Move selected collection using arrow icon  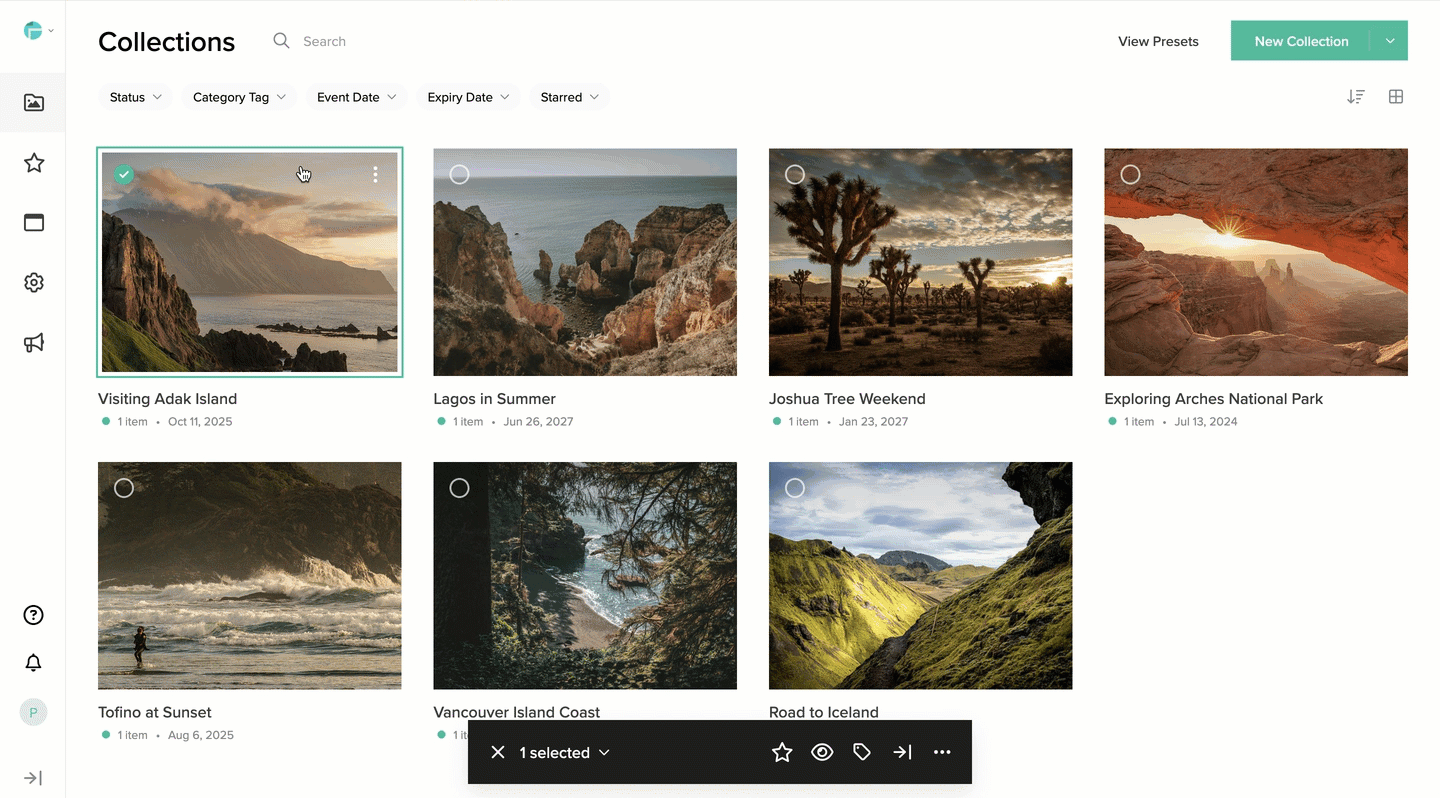point(902,752)
